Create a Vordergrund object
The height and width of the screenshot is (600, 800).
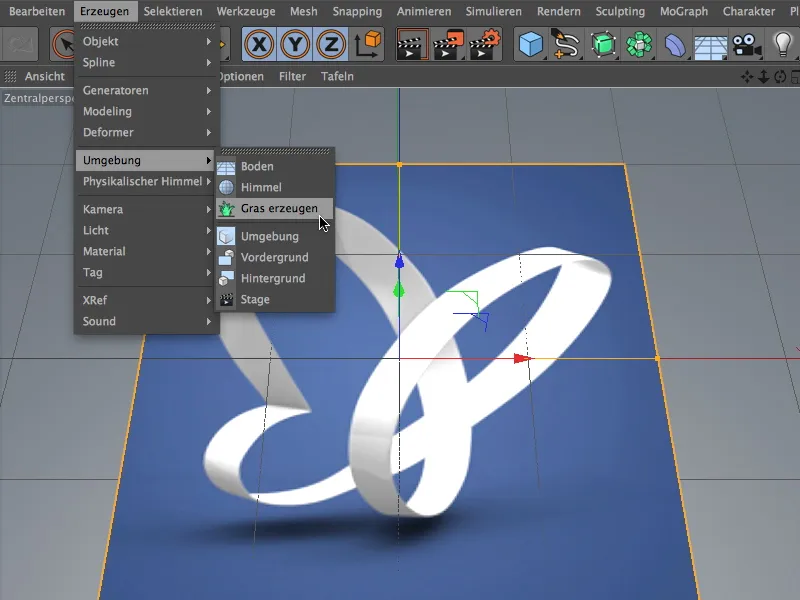(x=275, y=257)
